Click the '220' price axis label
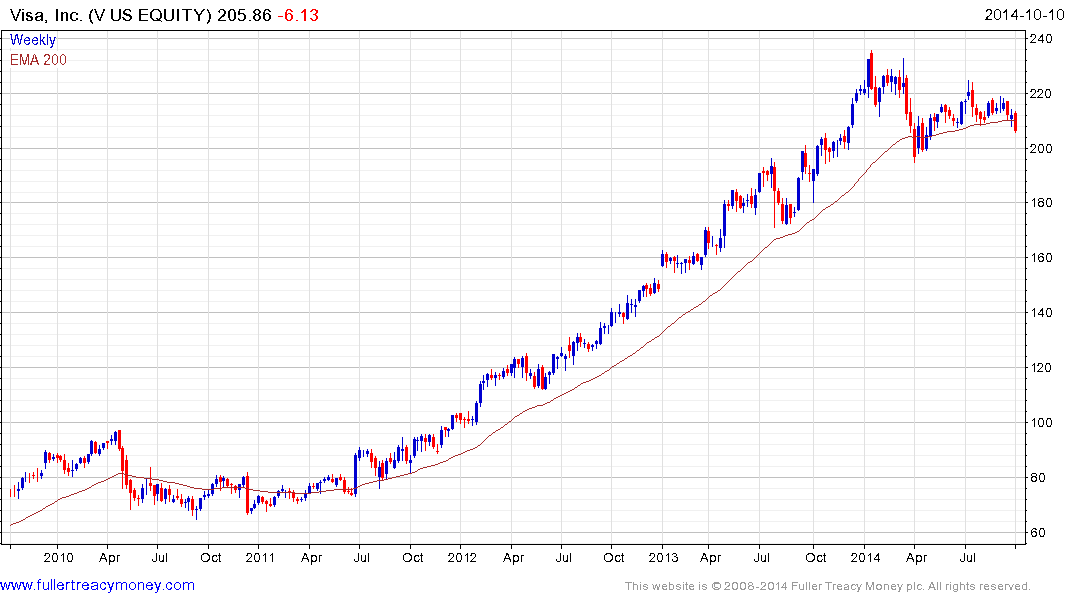This screenshot has width=1075, height=600. pos(1041,93)
